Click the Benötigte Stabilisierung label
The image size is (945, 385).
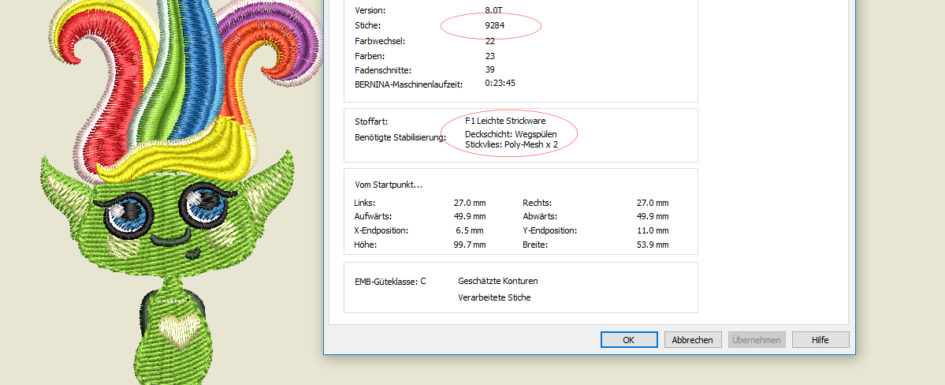tap(400, 137)
